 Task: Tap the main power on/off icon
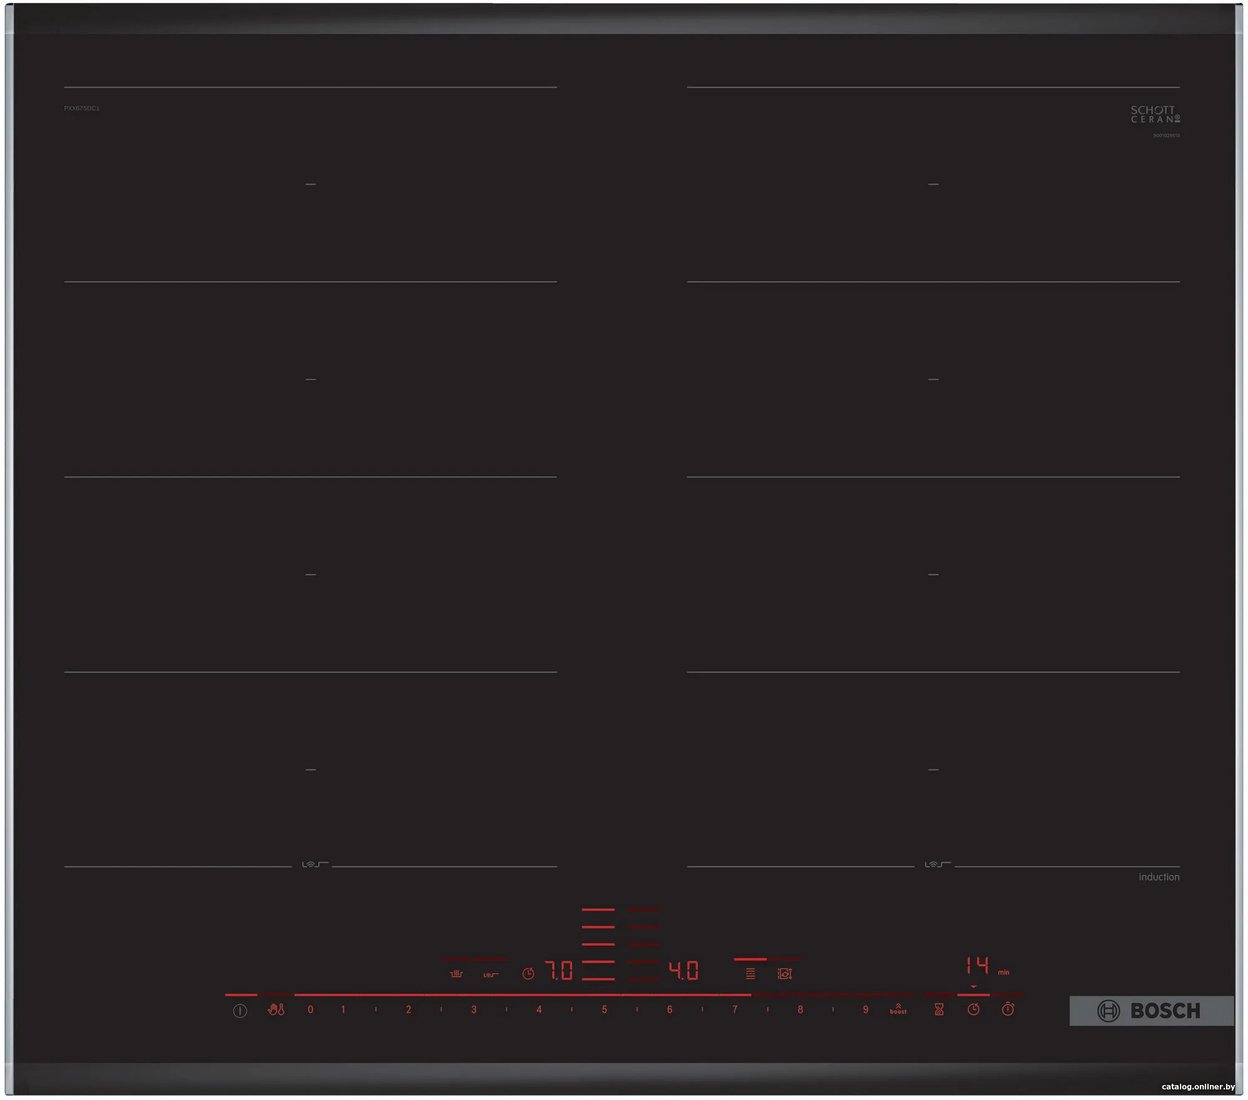click(x=240, y=1011)
